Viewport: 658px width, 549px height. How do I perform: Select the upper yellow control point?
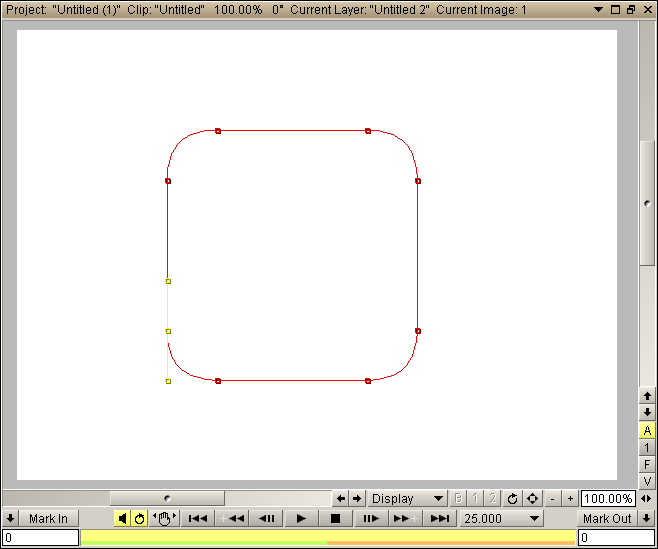point(168,281)
